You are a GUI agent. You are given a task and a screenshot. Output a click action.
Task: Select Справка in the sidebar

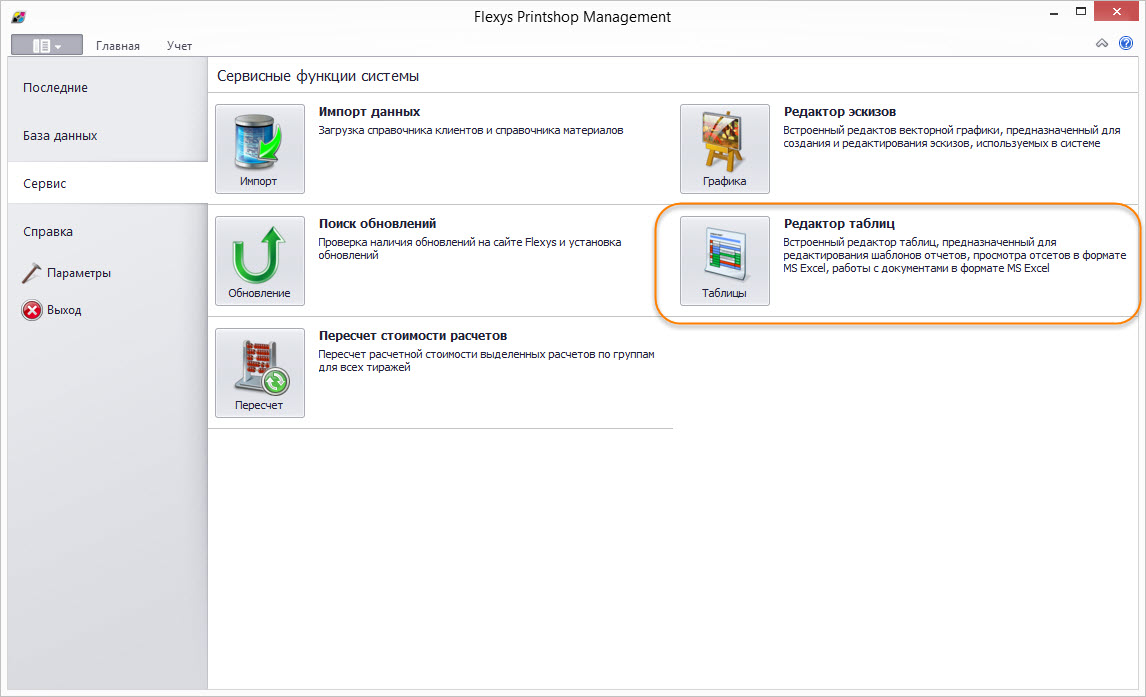coord(107,232)
